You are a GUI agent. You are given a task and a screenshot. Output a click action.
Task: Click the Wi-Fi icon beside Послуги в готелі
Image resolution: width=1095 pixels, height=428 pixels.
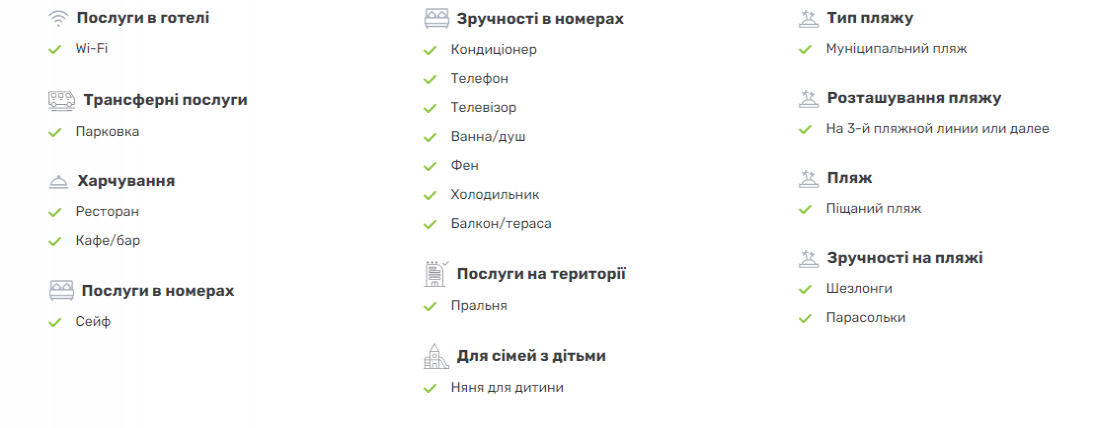pyautogui.click(x=58, y=19)
